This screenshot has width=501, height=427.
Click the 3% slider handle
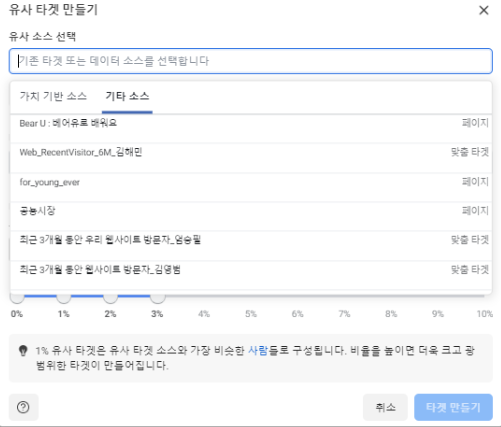click(x=158, y=297)
